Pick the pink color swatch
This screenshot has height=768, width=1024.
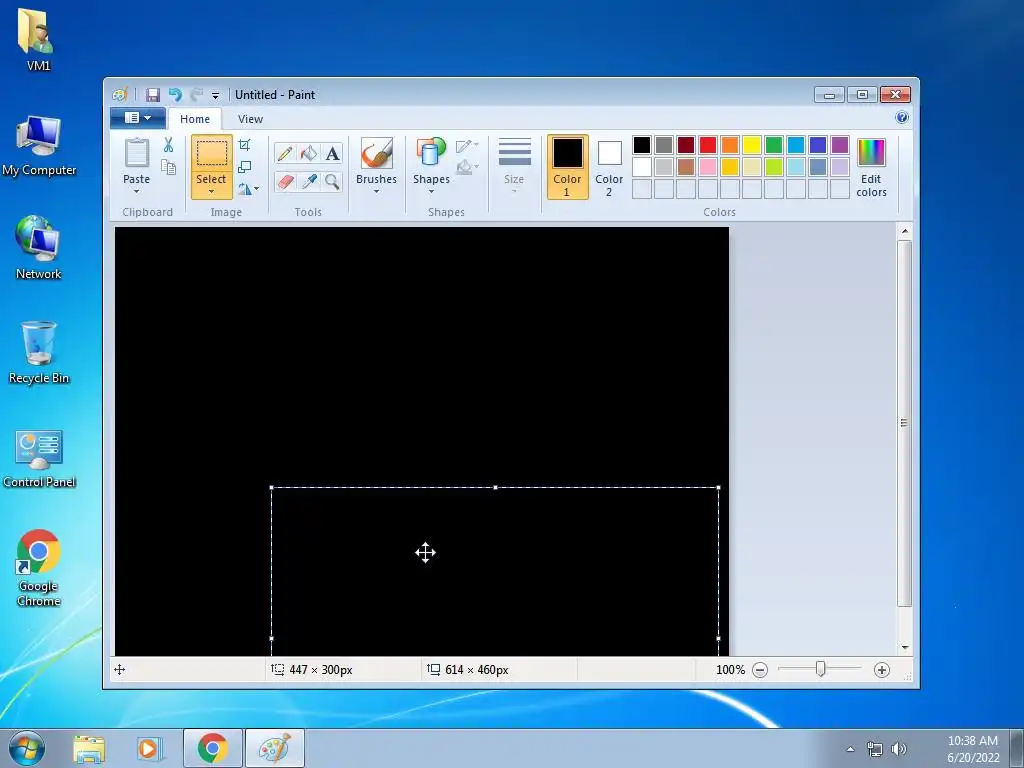tap(708, 167)
